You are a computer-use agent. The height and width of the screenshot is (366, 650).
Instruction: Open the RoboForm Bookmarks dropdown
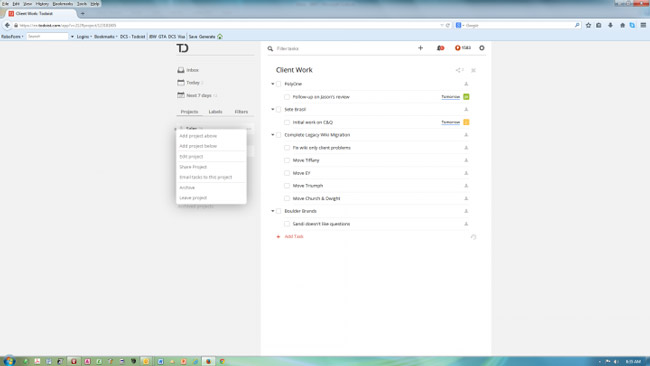pos(105,36)
